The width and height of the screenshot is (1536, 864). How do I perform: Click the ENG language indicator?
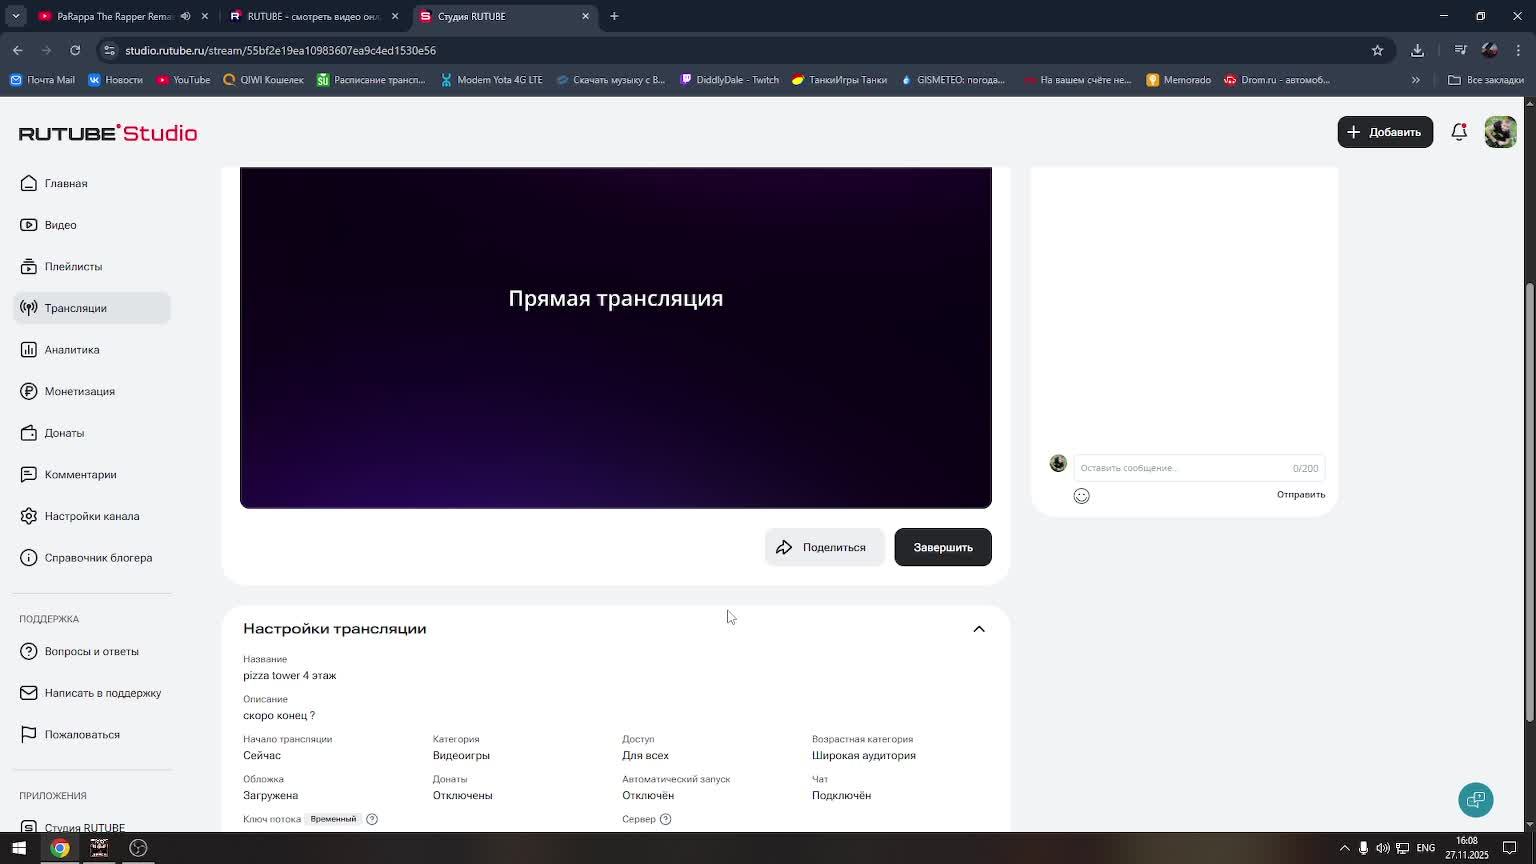(x=1426, y=848)
